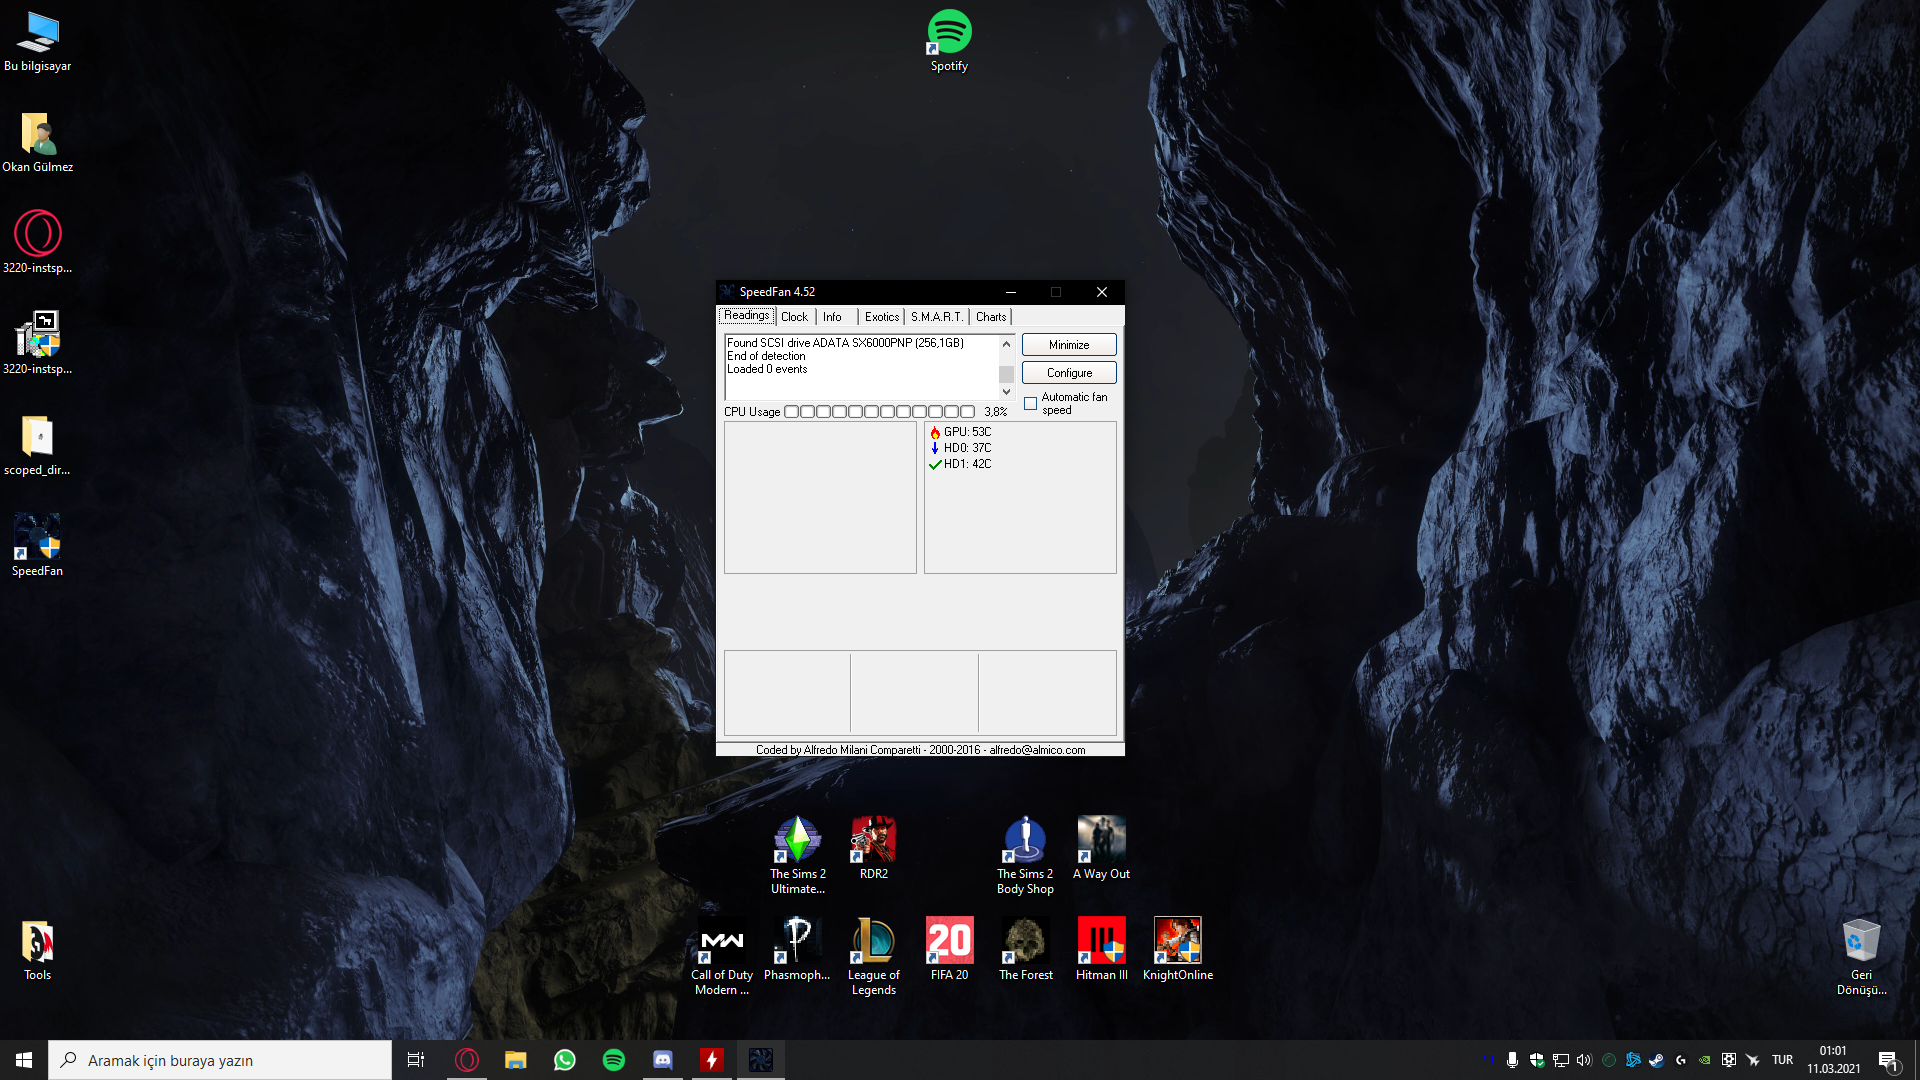Open the volume tray icon
The image size is (1920, 1080).
point(1584,1060)
